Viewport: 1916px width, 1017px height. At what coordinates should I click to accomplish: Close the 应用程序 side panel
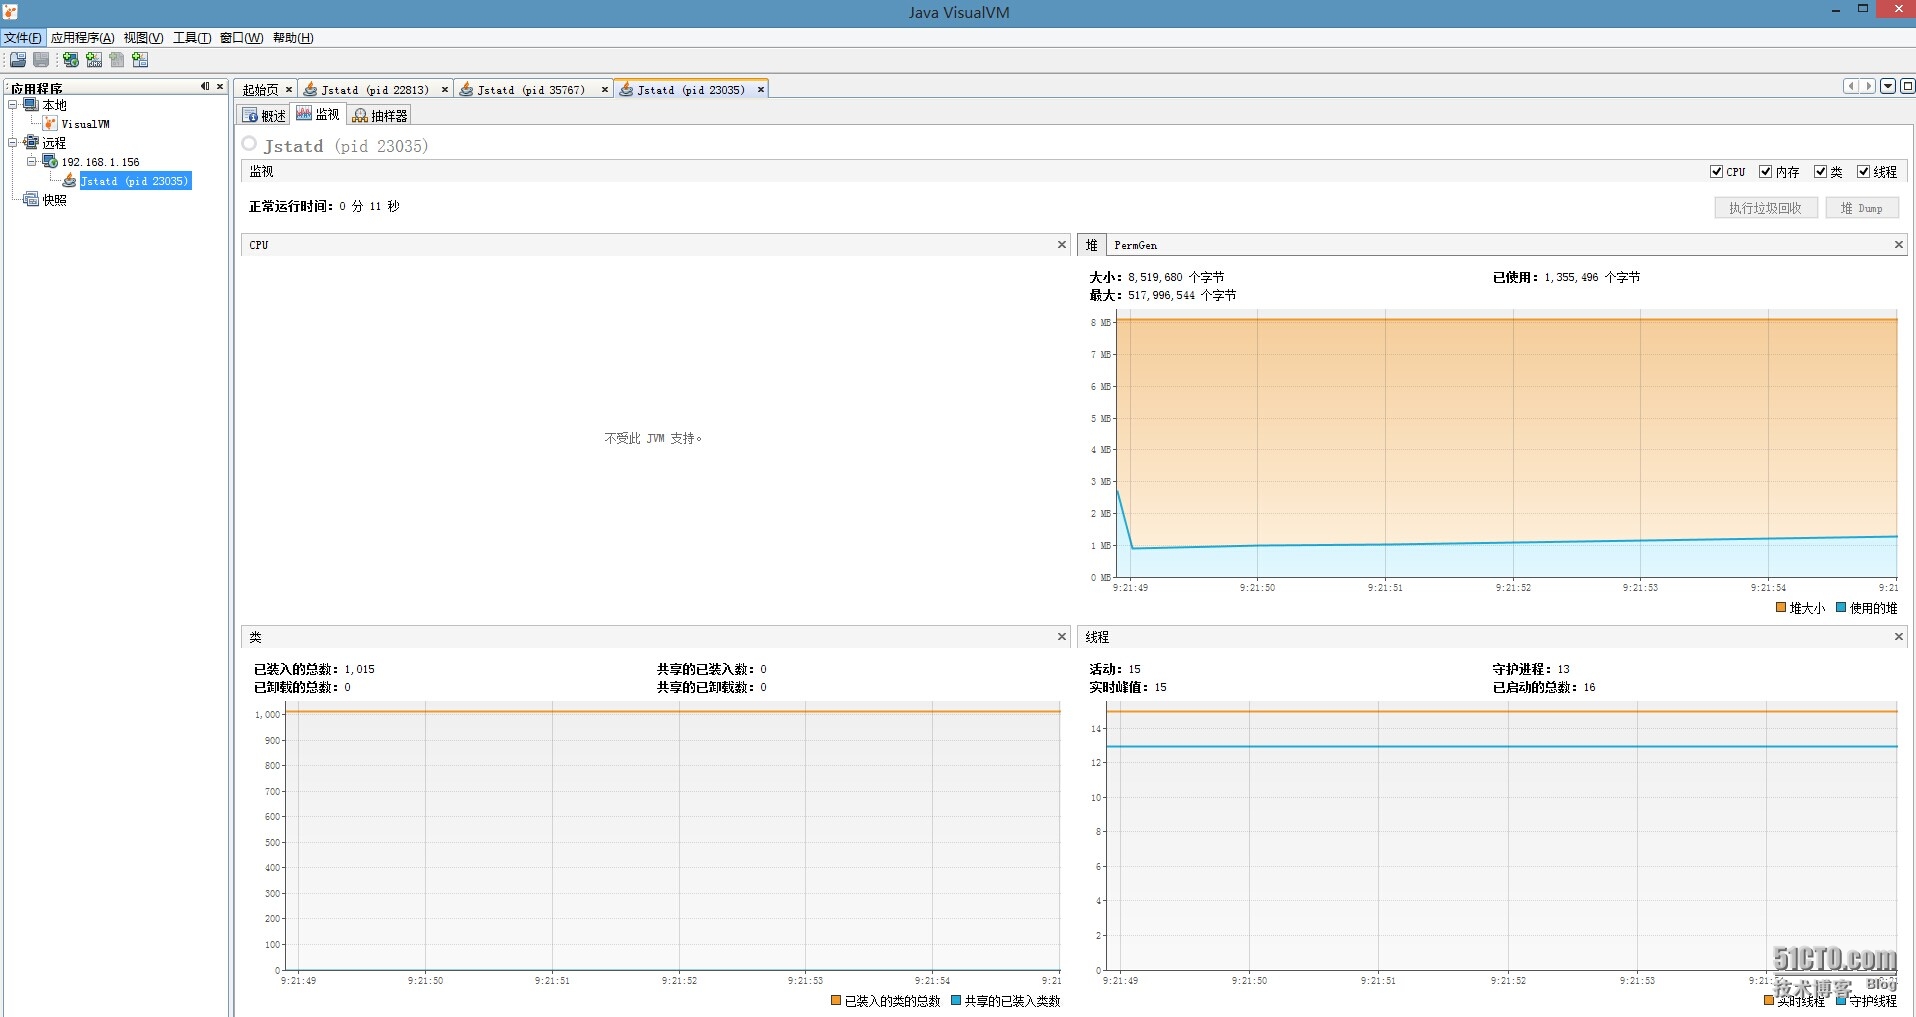(220, 87)
